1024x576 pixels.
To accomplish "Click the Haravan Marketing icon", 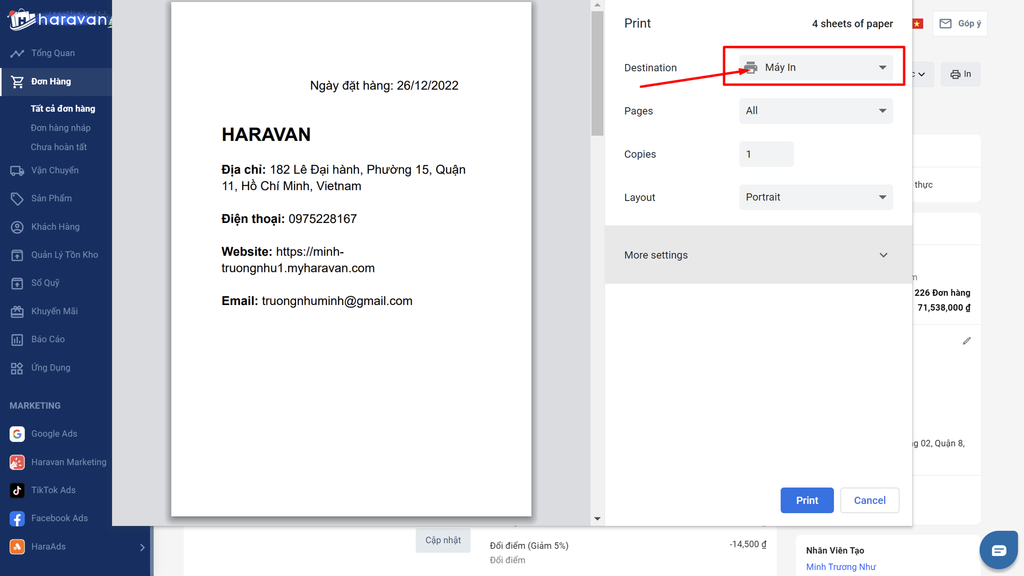I will click(17, 462).
